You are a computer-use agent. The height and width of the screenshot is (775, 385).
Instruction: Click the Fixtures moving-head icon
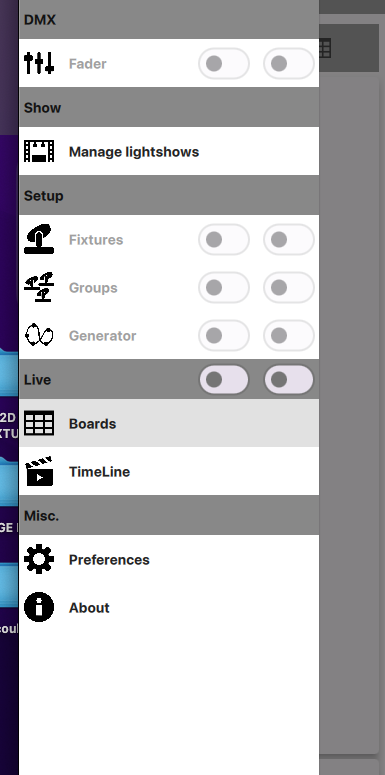pos(39,239)
